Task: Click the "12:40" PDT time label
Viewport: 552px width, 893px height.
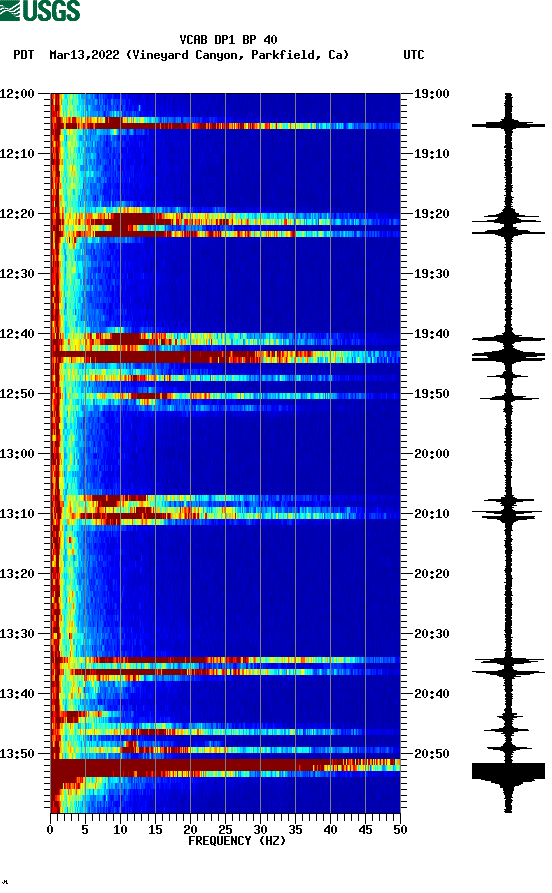Action: click(18, 333)
